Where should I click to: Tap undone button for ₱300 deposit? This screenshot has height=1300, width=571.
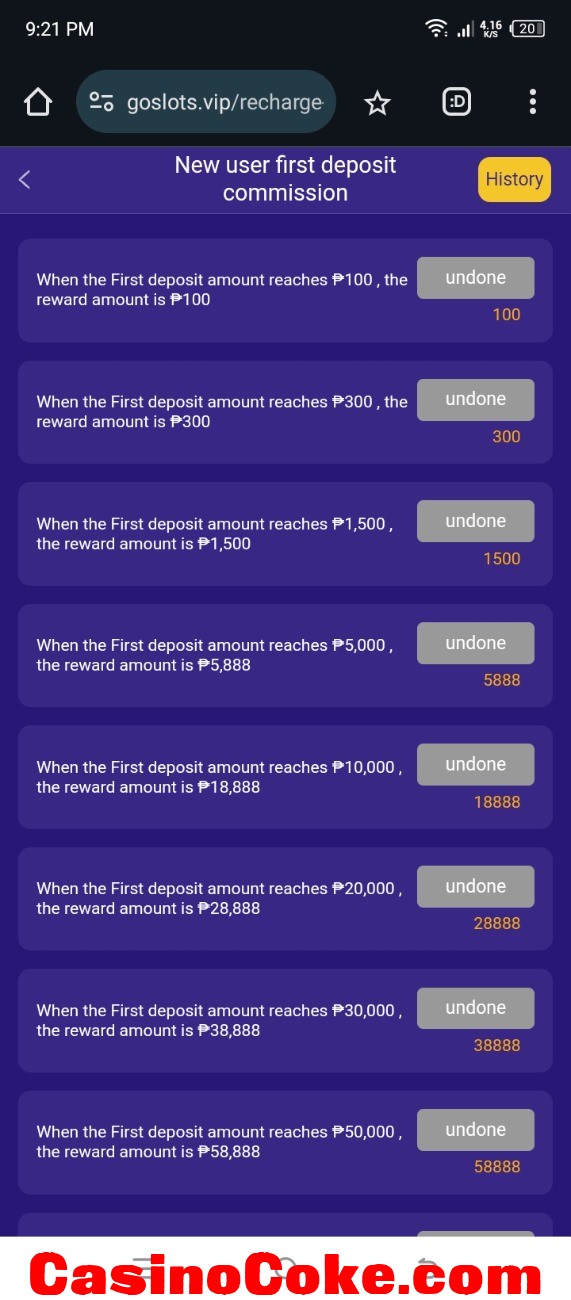click(476, 399)
